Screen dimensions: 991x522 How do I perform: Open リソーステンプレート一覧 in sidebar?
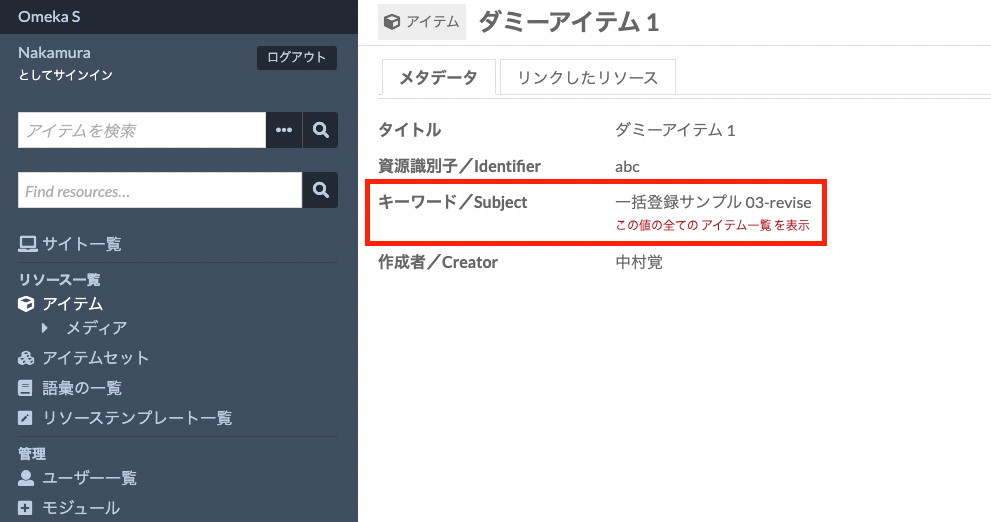(137, 418)
